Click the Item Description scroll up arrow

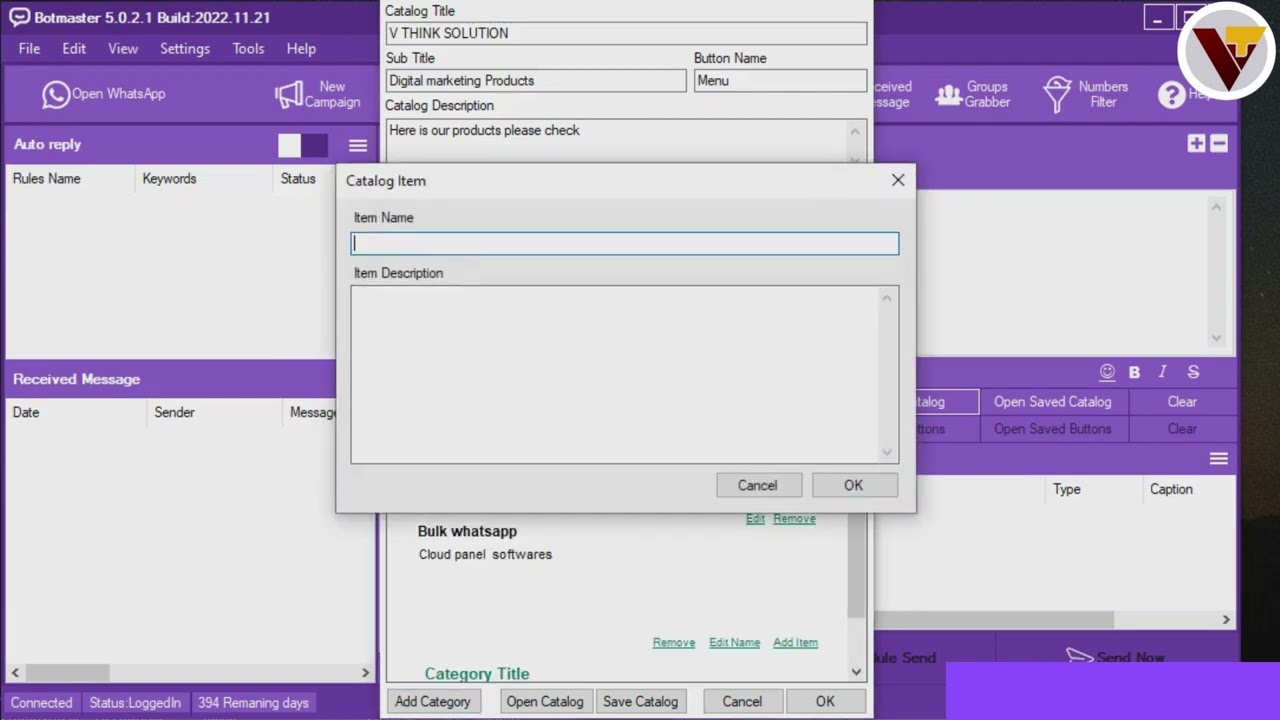(887, 297)
